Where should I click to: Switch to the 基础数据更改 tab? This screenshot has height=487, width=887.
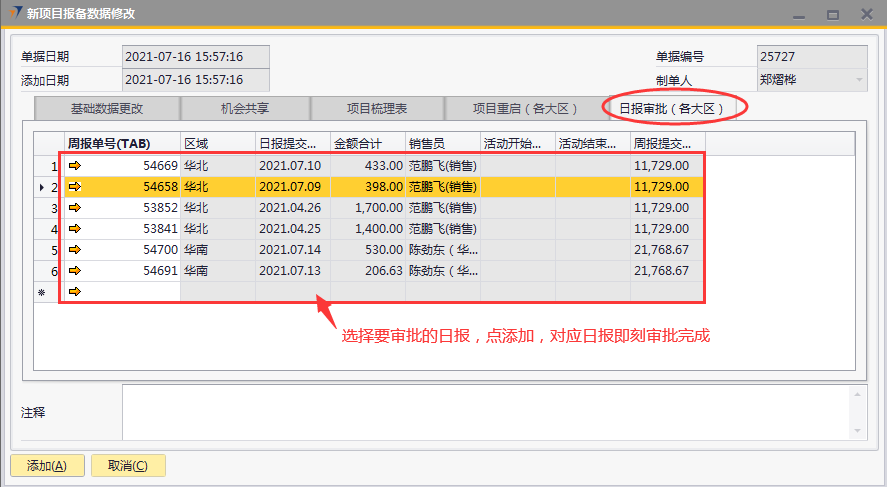106,108
